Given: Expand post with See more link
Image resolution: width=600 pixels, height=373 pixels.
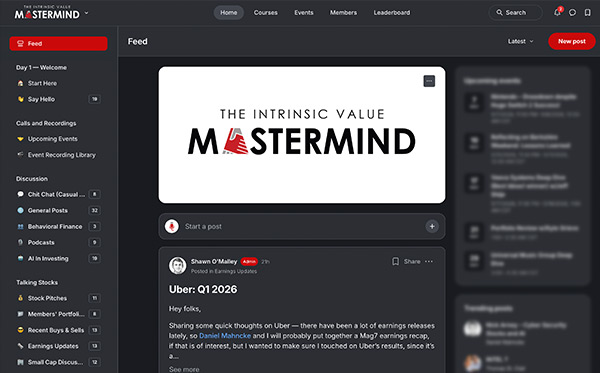Looking at the screenshot, I should point(184,369).
